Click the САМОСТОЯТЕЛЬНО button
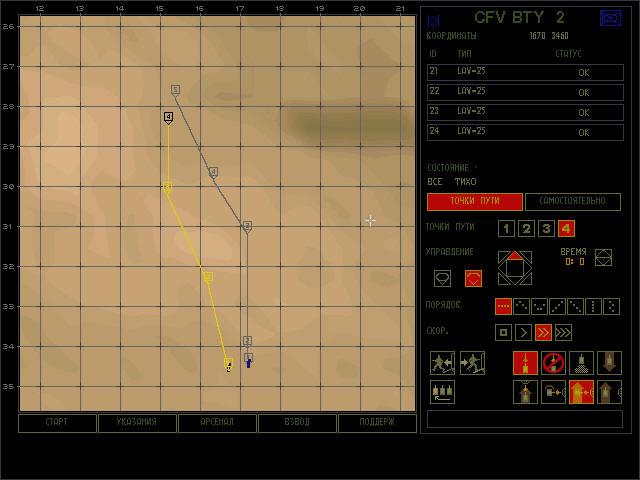 pyautogui.click(x=573, y=202)
